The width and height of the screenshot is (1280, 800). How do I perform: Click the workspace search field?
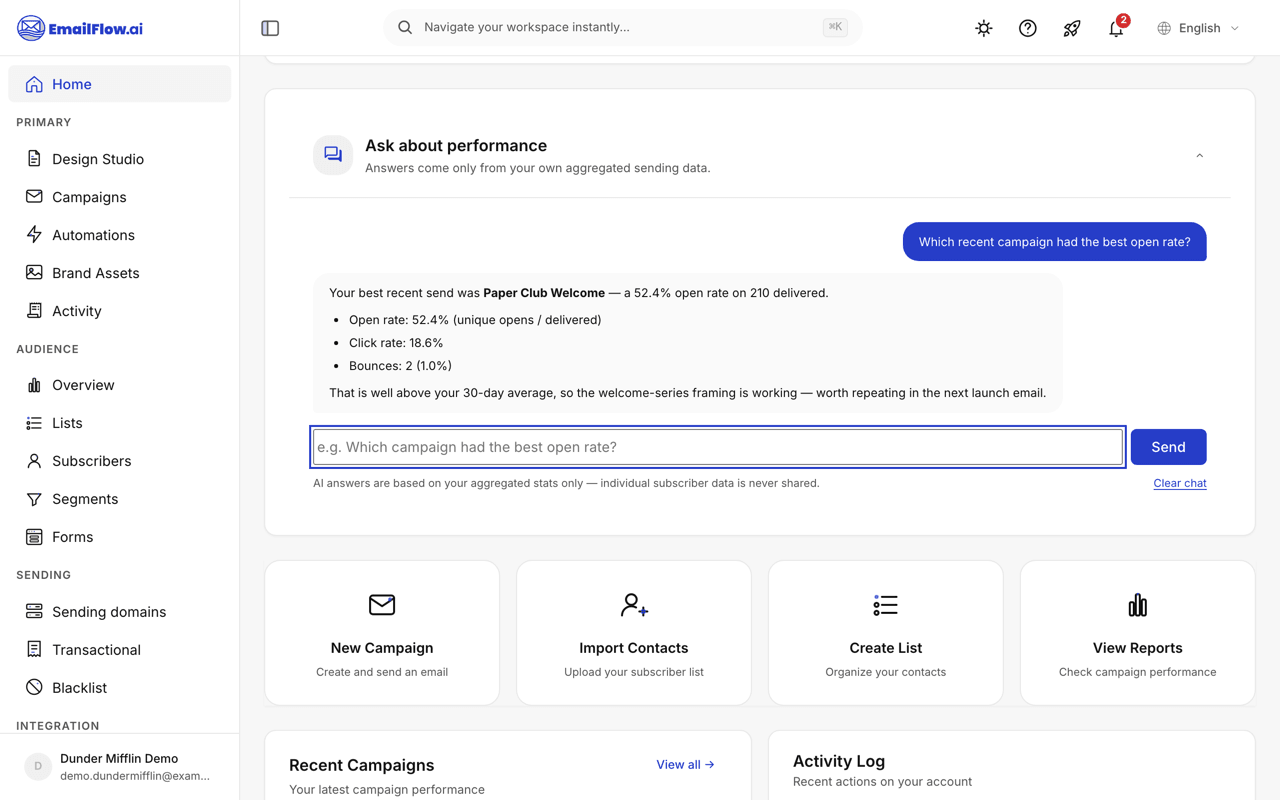tap(622, 27)
